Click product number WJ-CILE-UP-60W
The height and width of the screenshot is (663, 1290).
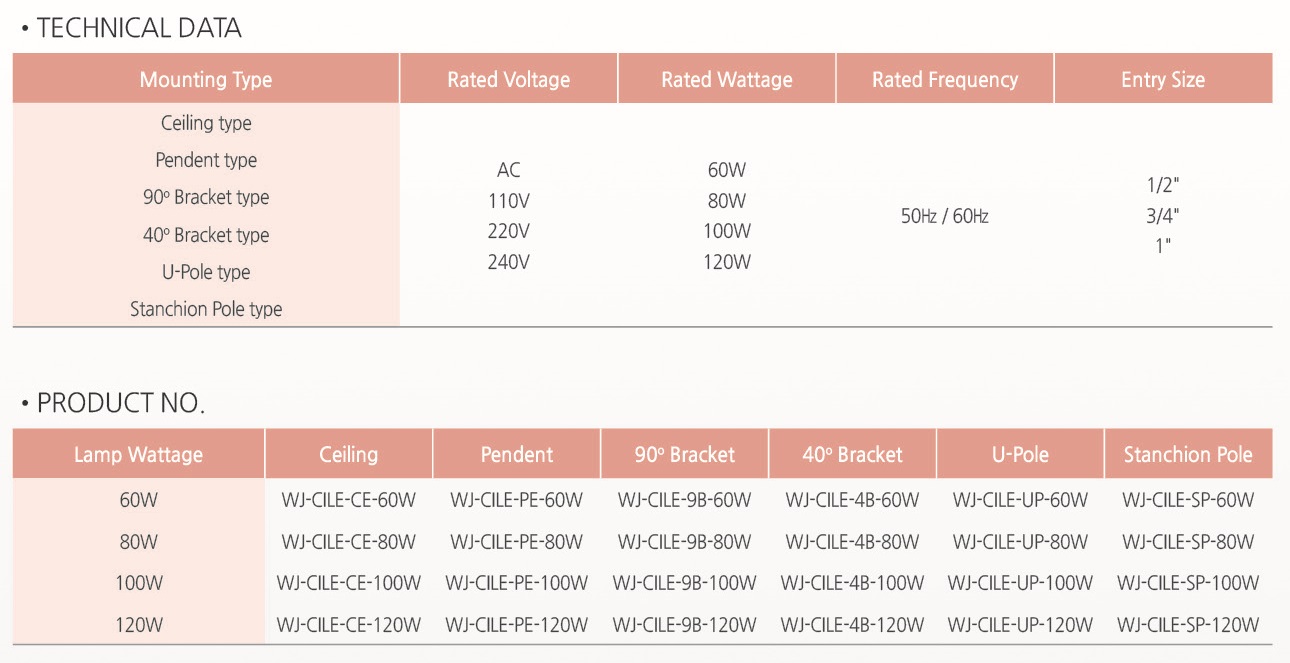point(1020,500)
